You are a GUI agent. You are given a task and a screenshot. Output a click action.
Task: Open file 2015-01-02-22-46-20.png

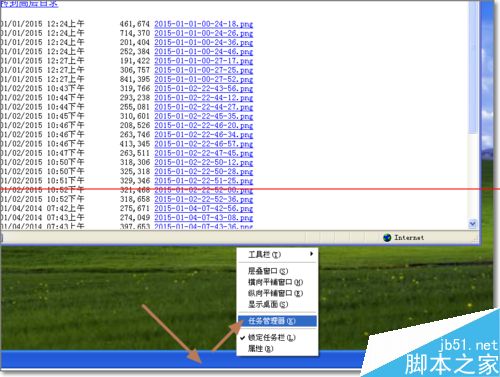203,125
